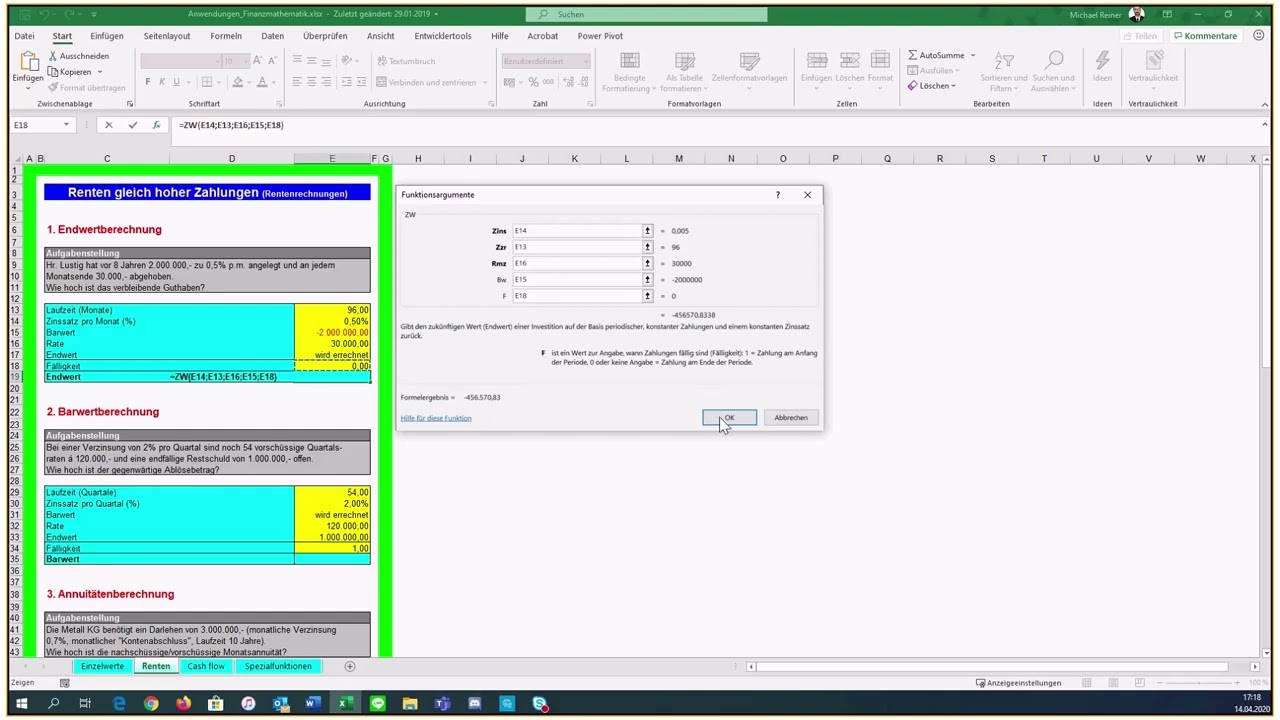Add a new sheet with plus button
This screenshot has height=720, width=1280.
[x=350, y=666]
